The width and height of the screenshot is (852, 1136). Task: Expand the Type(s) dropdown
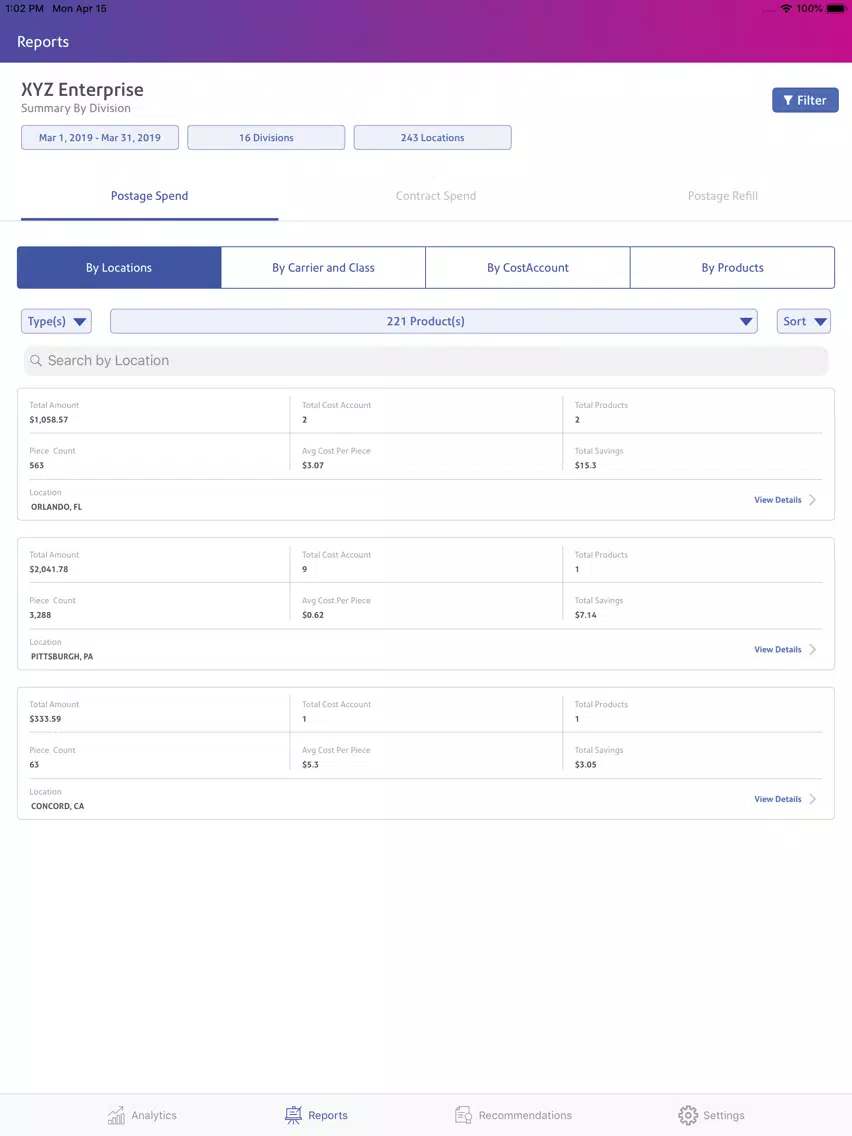[x=57, y=321]
